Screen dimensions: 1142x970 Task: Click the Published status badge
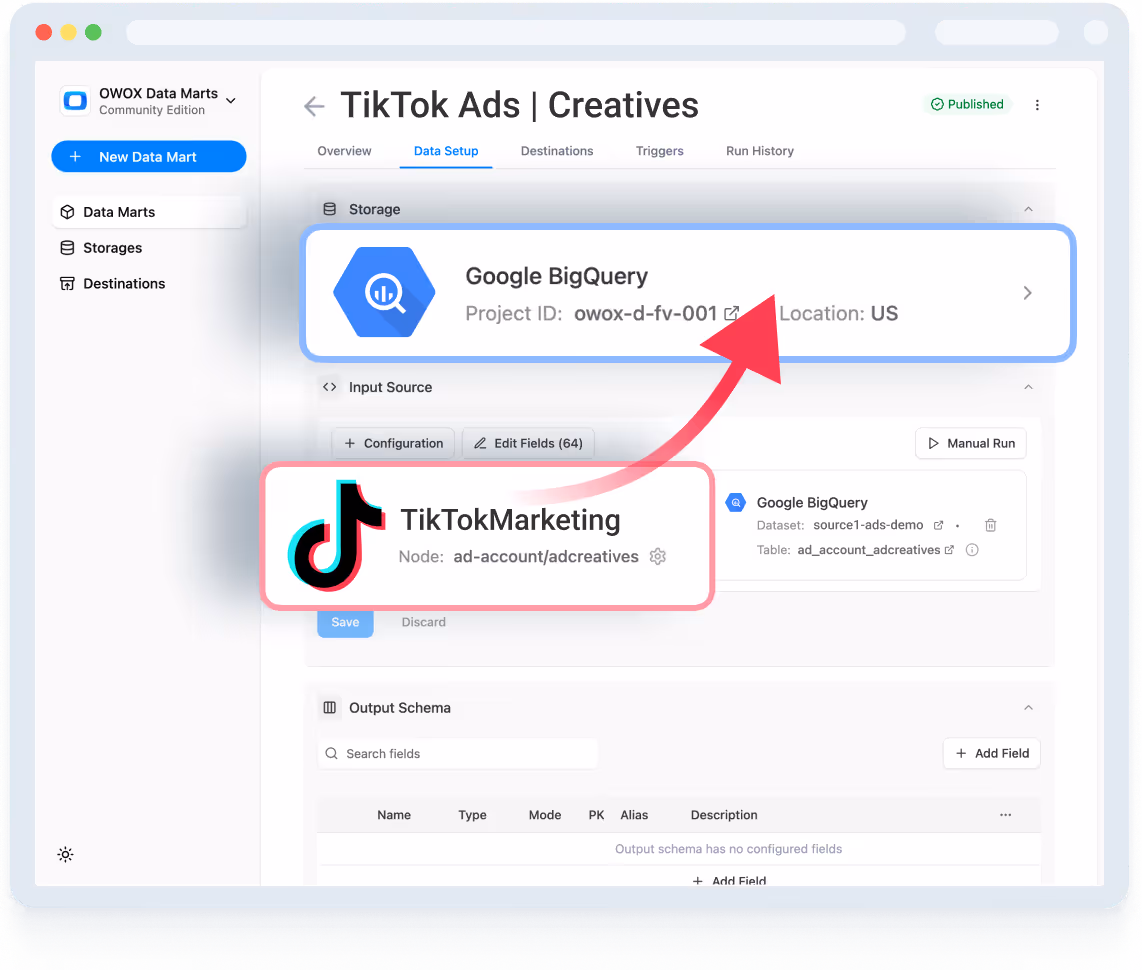(967, 104)
